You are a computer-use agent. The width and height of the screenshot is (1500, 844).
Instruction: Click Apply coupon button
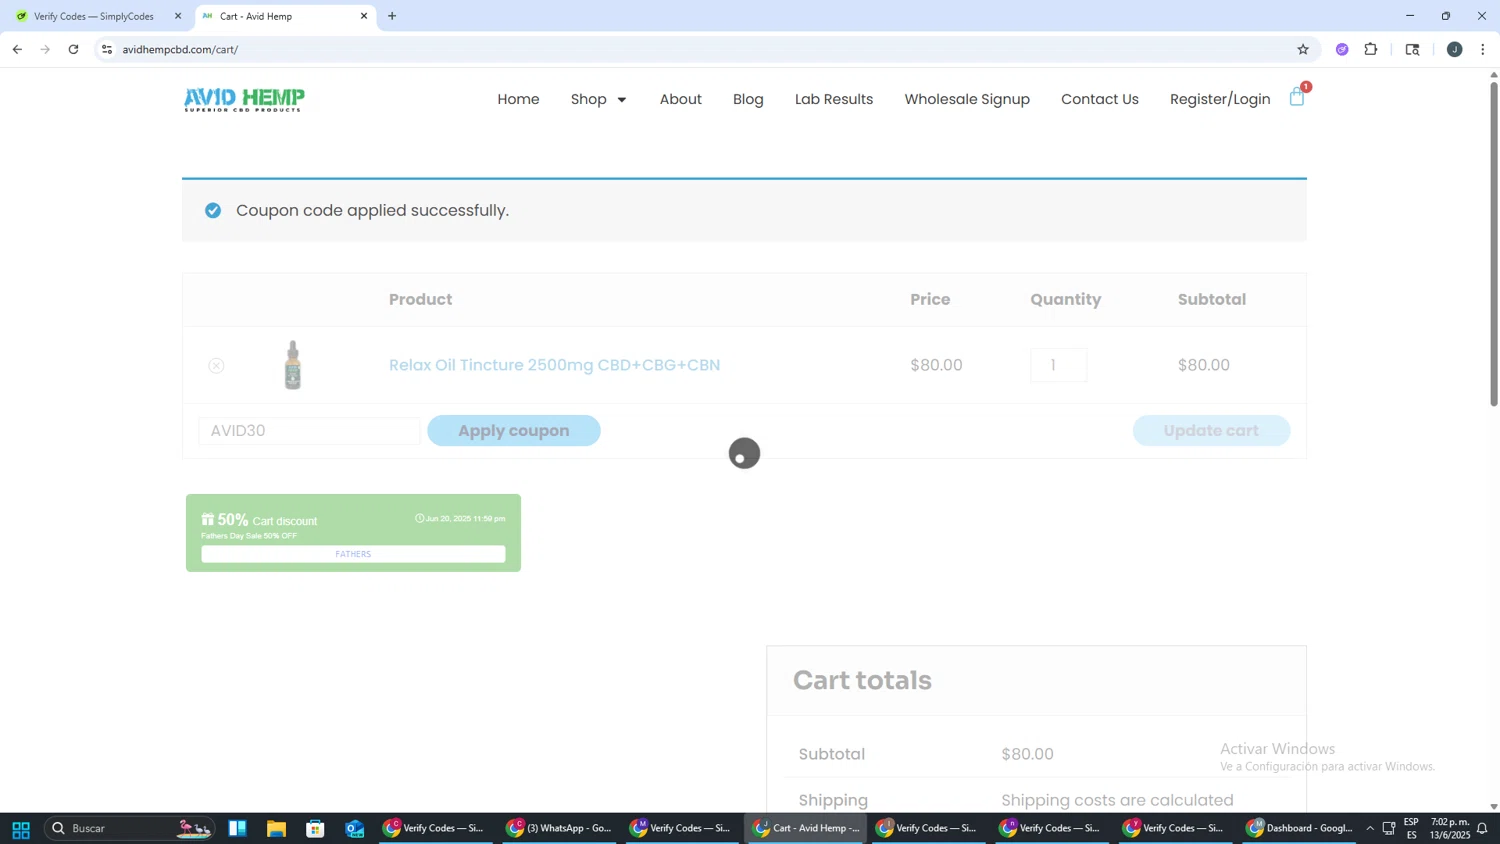coord(514,431)
